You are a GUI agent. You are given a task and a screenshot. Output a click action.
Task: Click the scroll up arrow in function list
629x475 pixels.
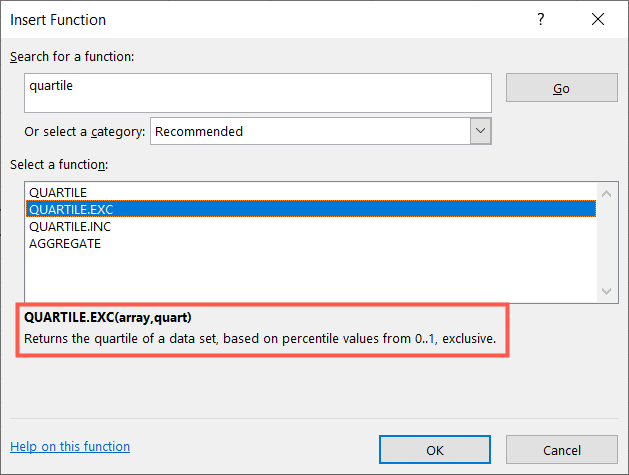coord(607,190)
